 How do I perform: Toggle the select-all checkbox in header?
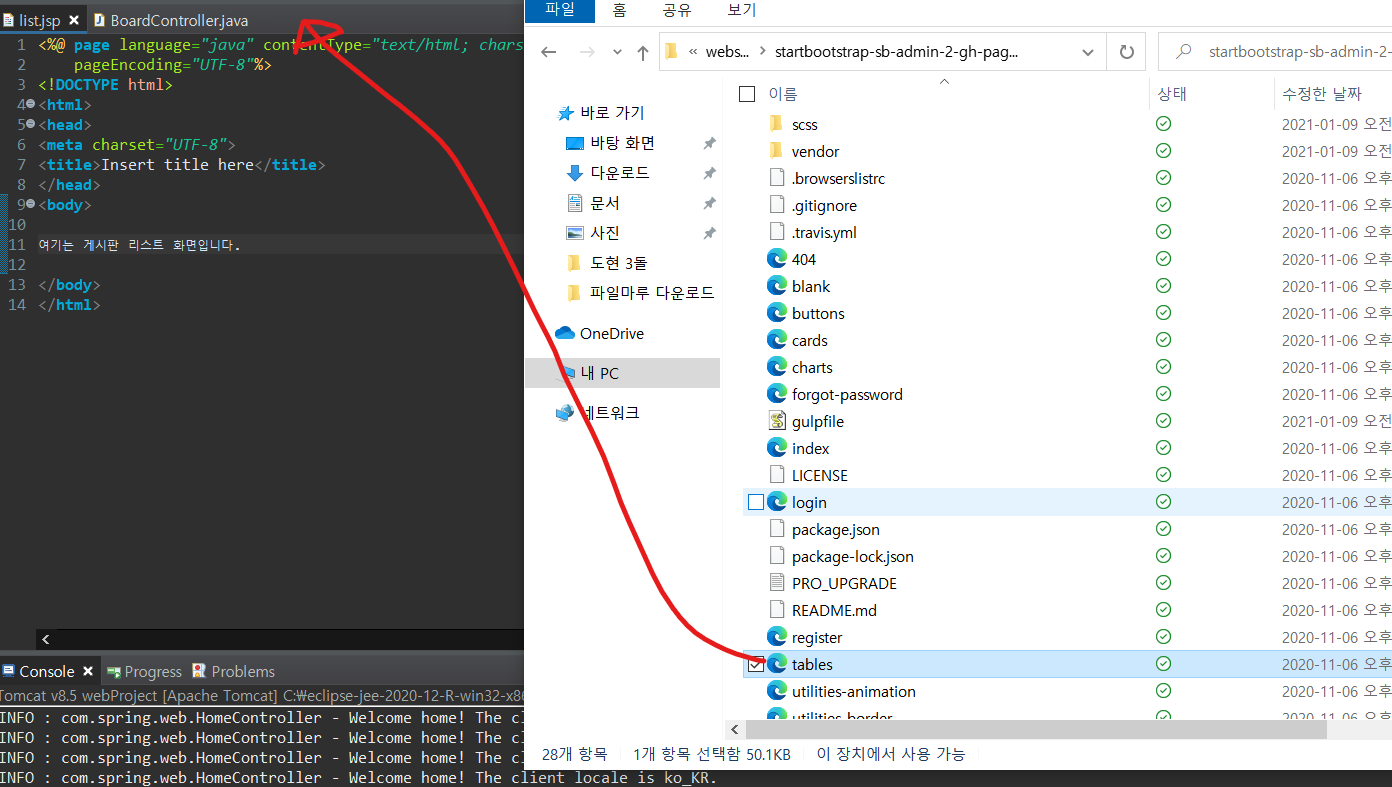(747, 94)
